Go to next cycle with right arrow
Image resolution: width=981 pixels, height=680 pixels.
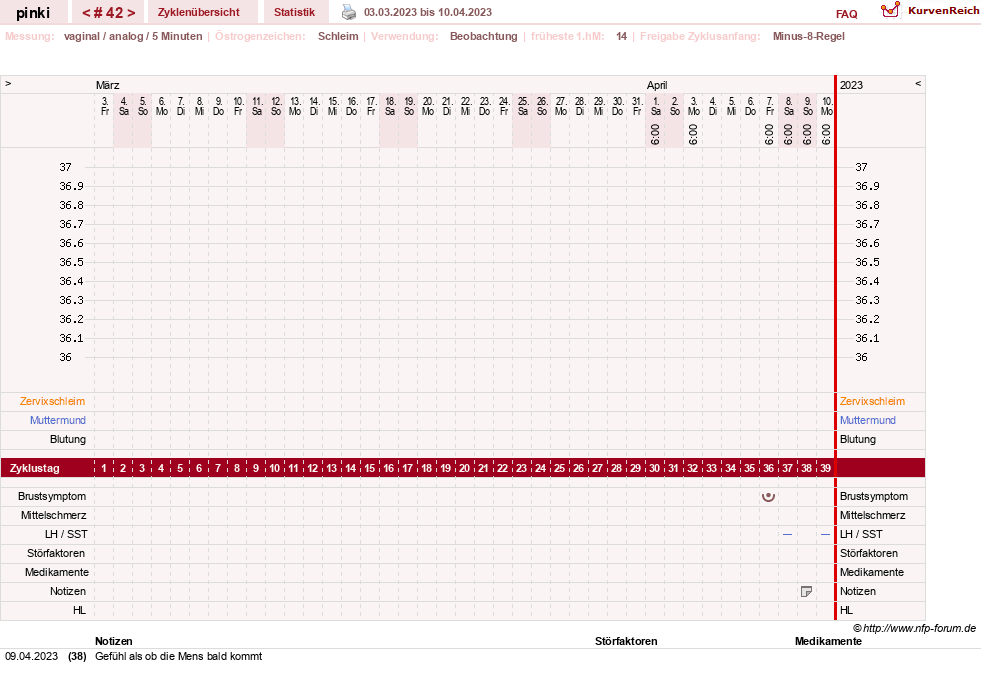pyautogui.click(x=131, y=13)
